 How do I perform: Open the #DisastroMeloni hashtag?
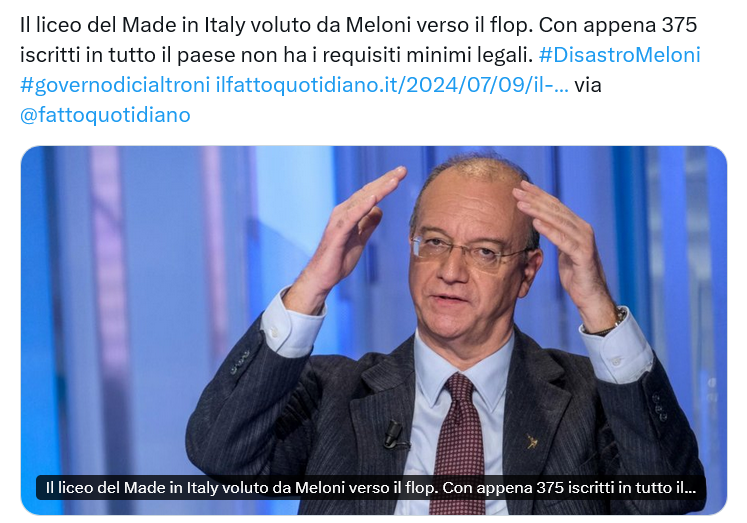tap(619, 55)
